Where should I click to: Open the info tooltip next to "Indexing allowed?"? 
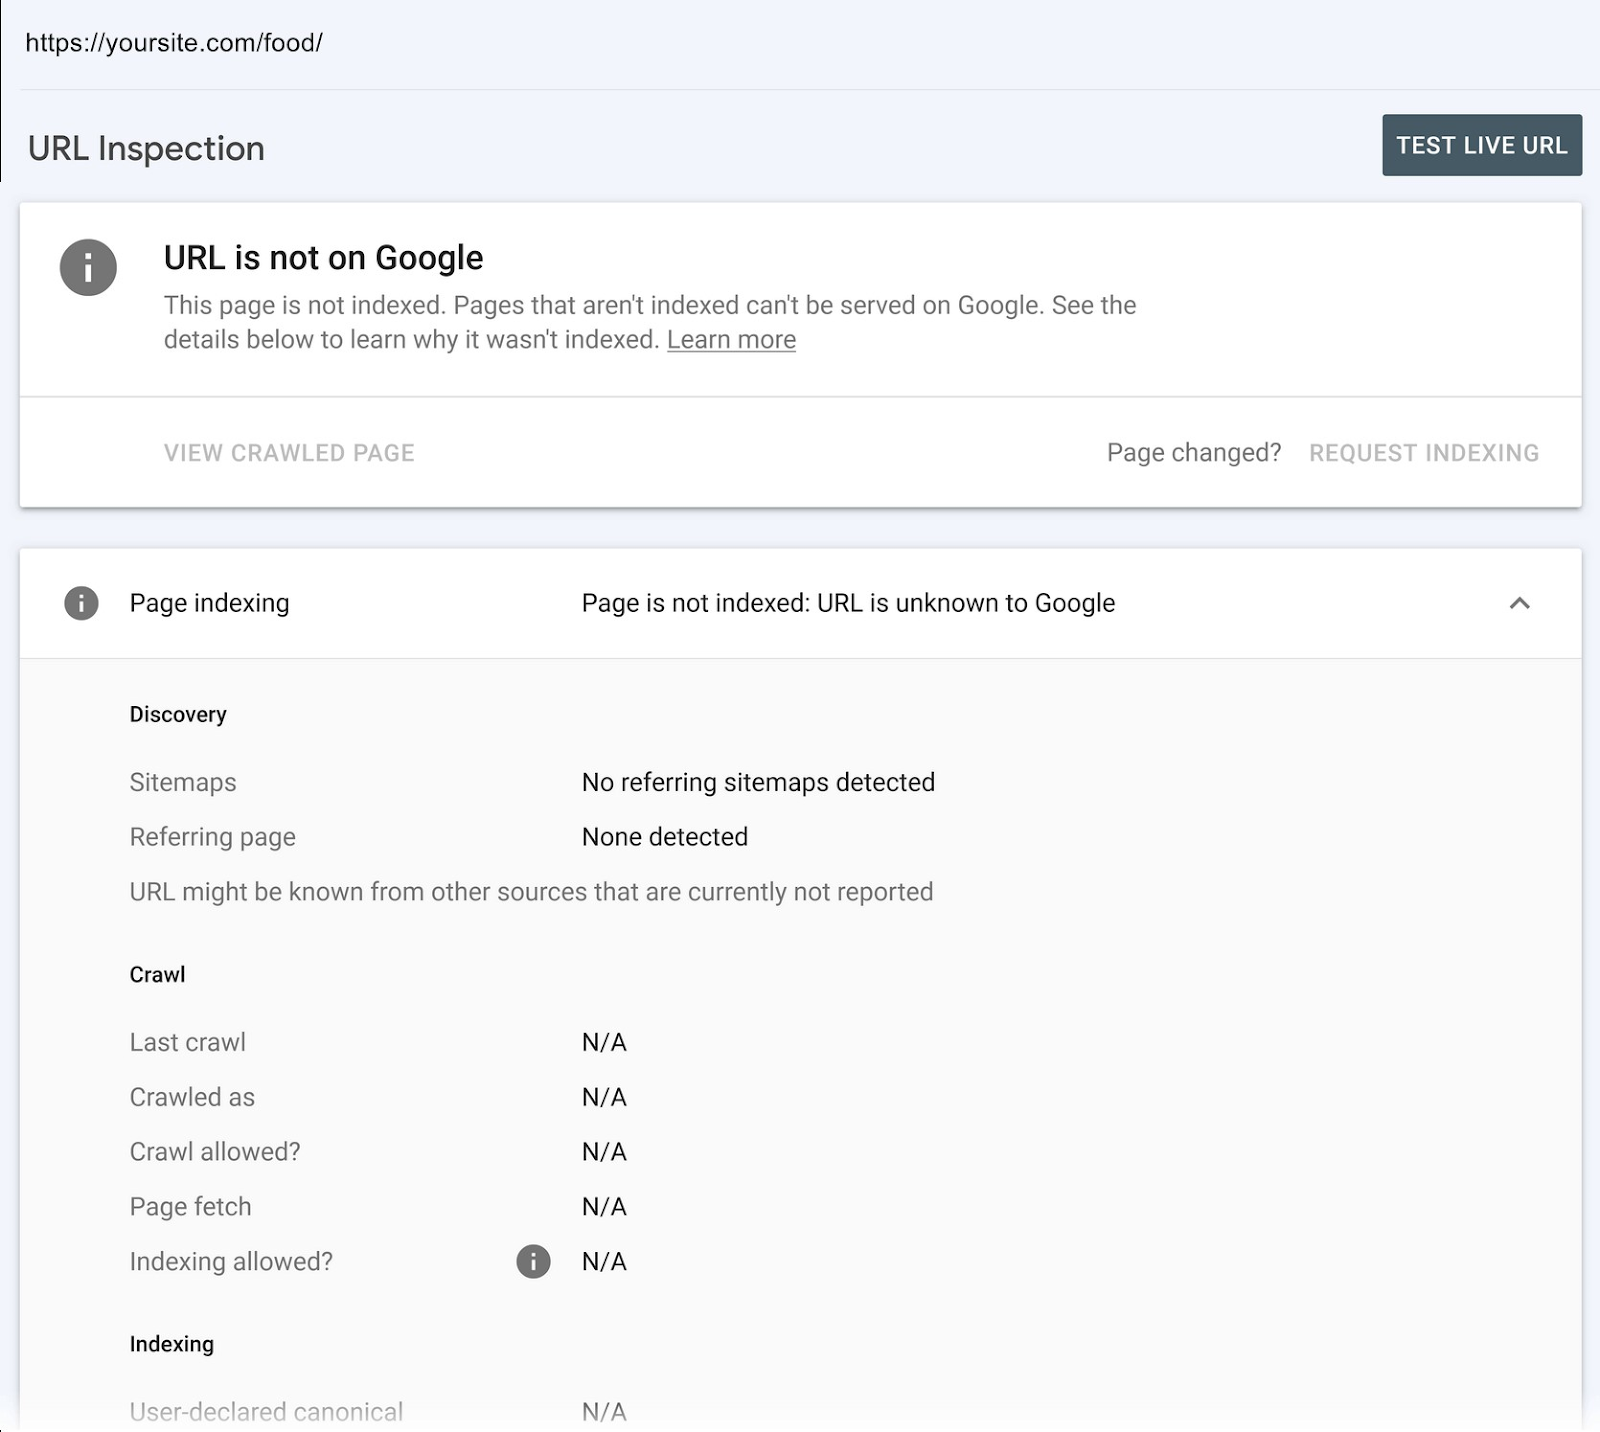[x=533, y=1262]
